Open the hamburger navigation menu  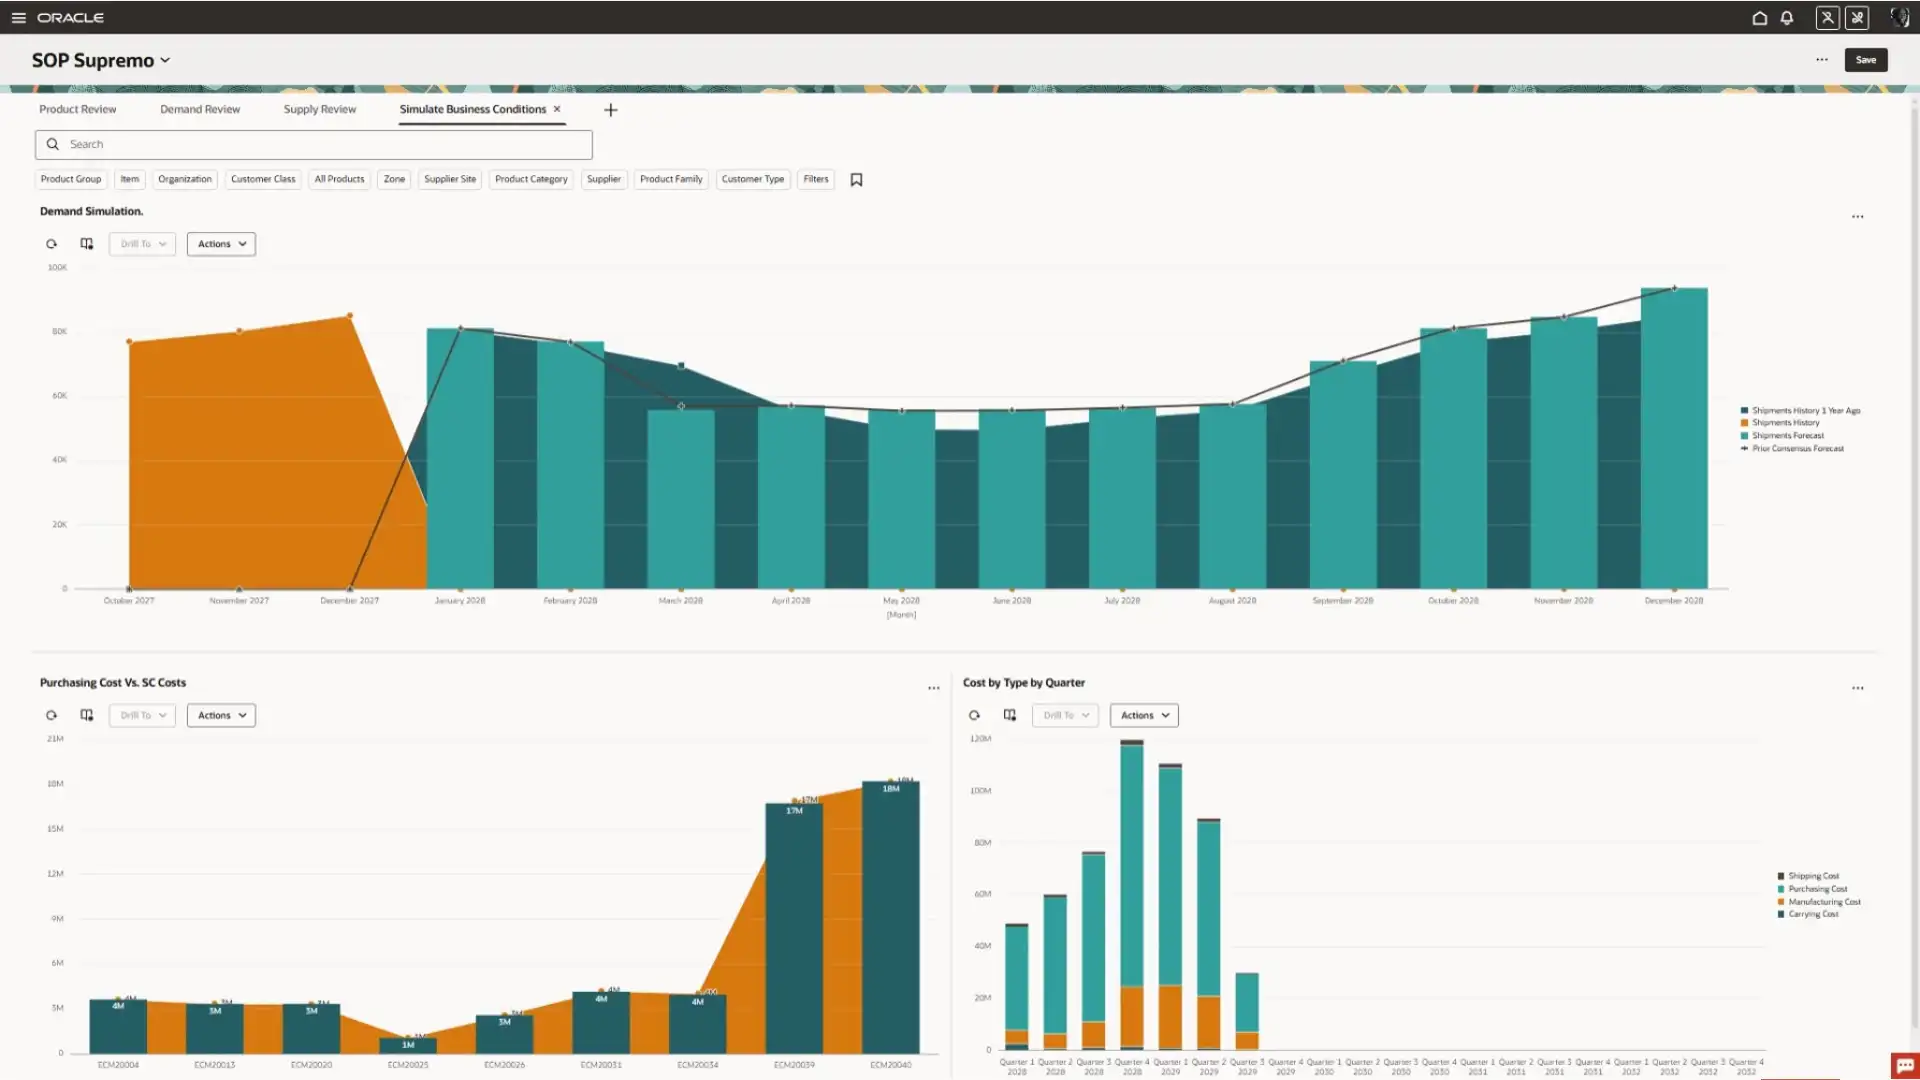click(18, 18)
